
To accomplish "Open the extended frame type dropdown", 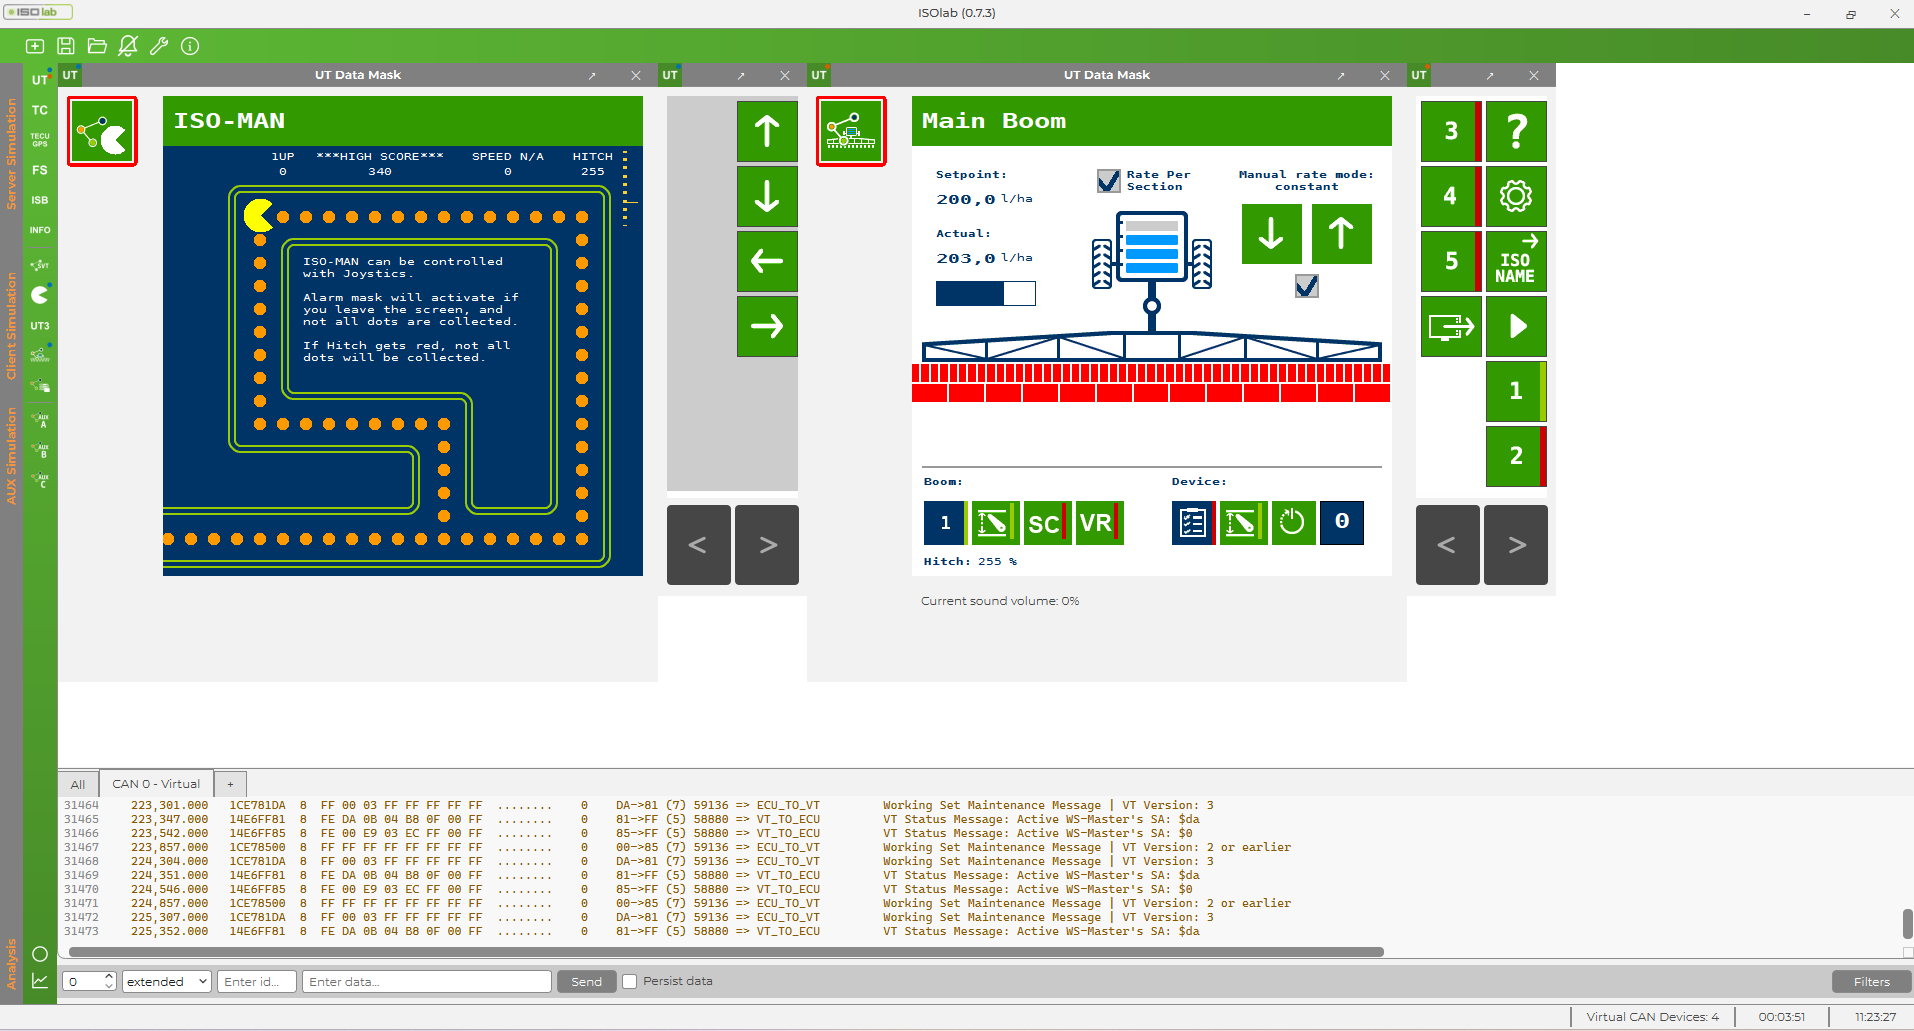I will [x=167, y=981].
